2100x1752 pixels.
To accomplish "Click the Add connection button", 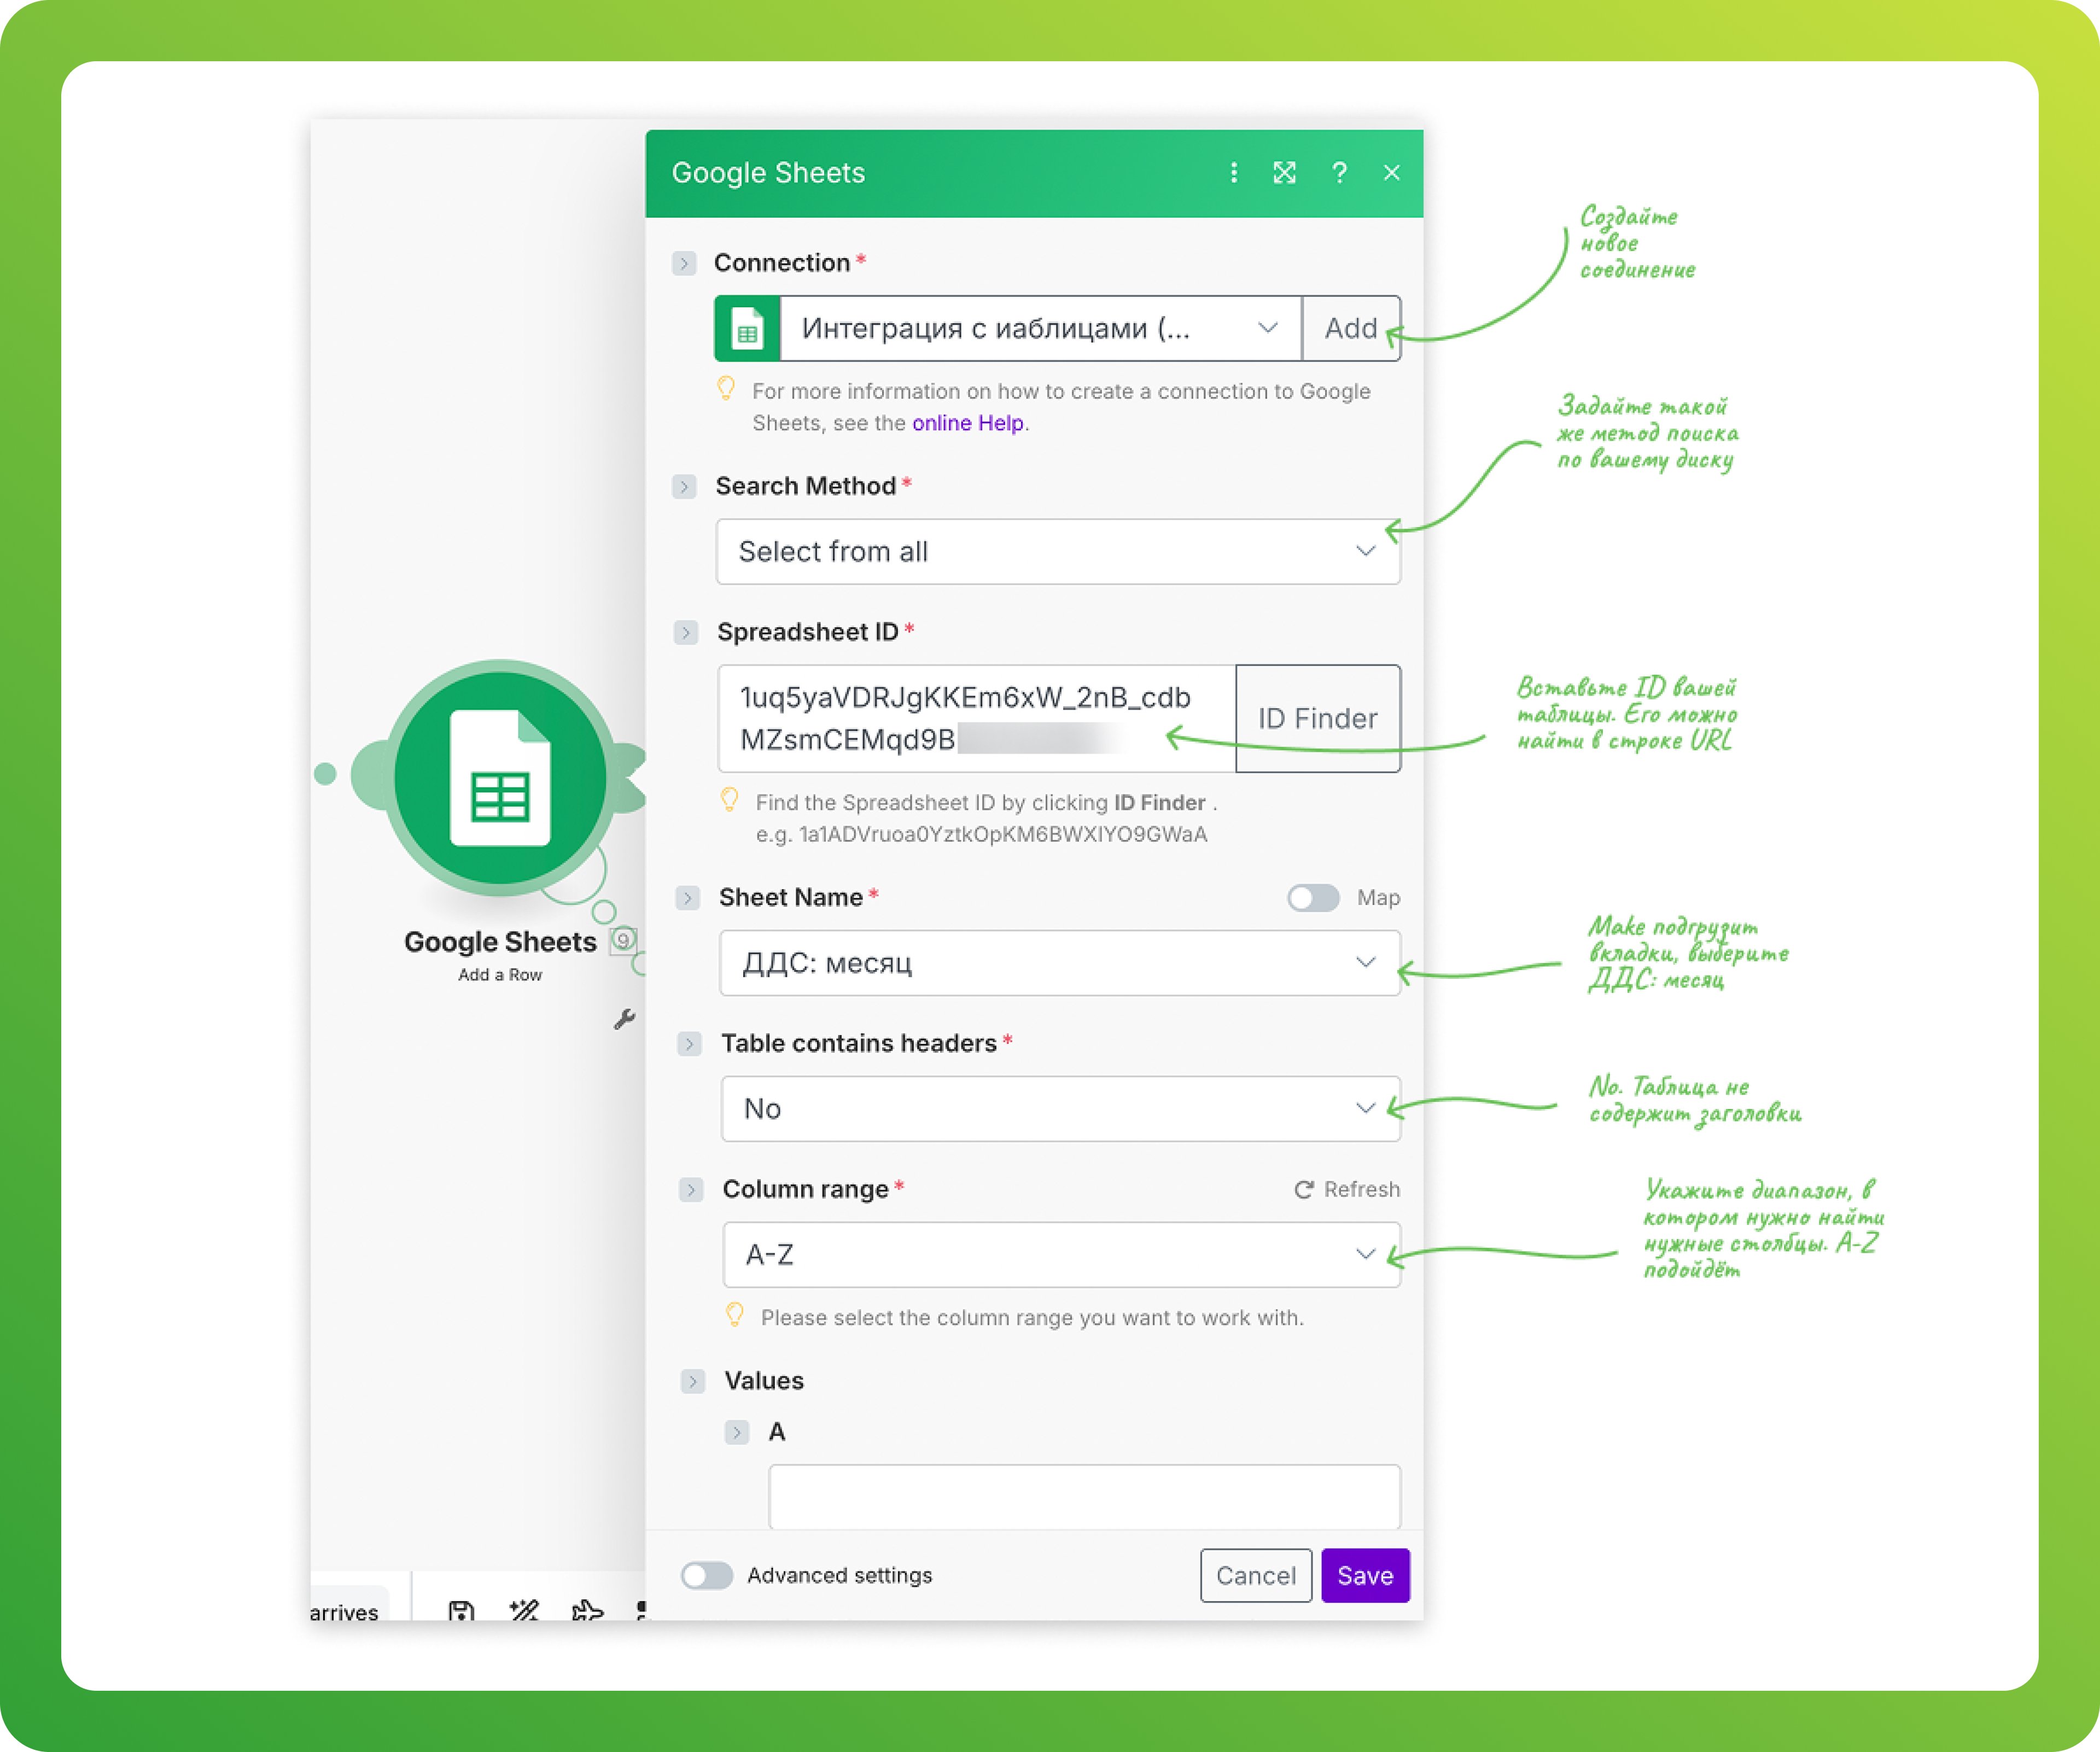I will point(1350,328).
